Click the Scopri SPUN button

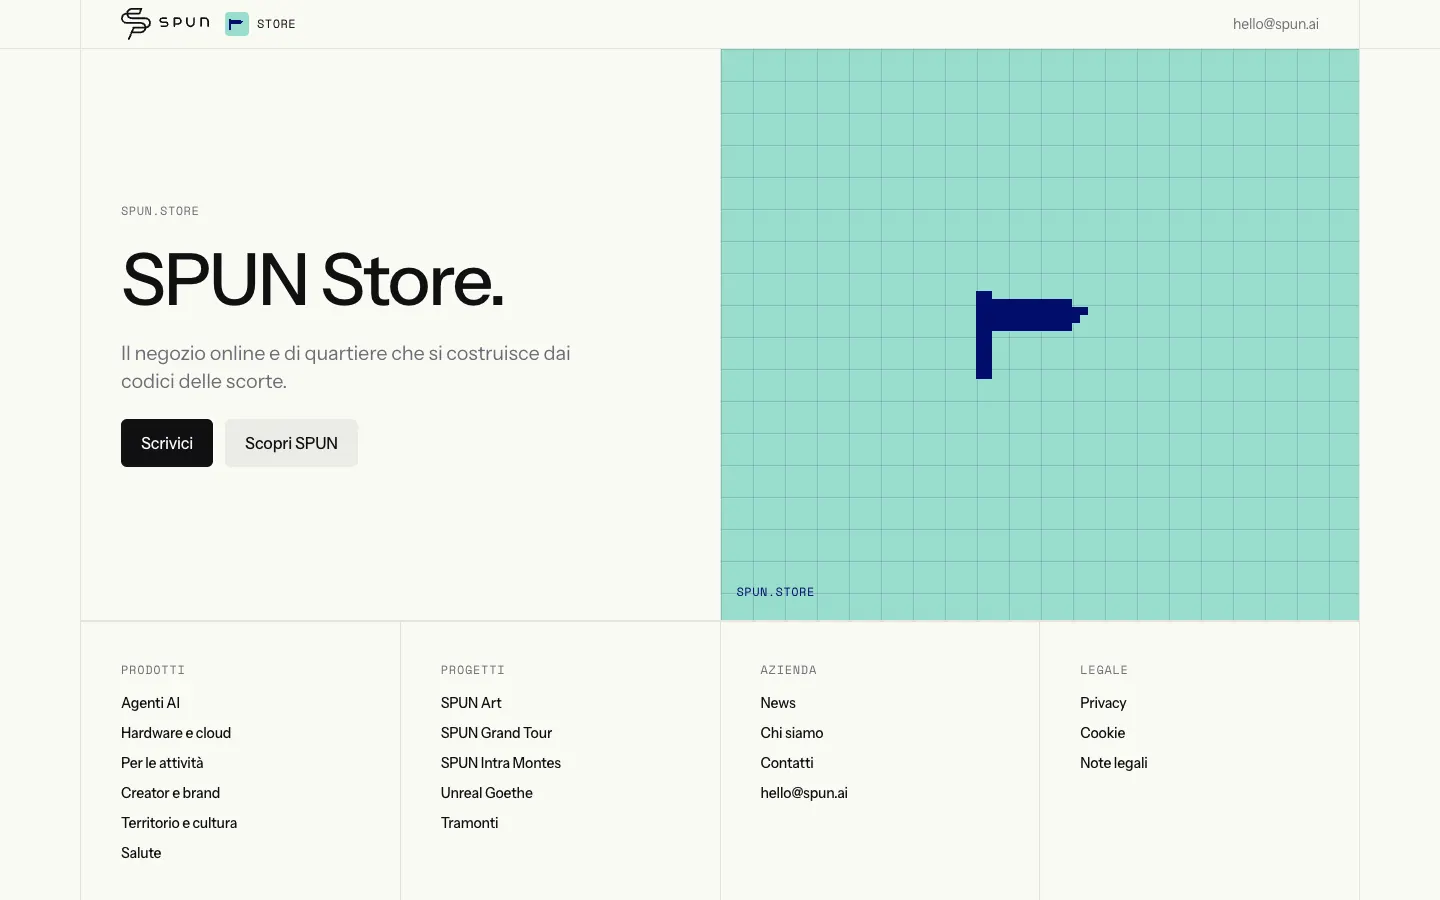291,443
